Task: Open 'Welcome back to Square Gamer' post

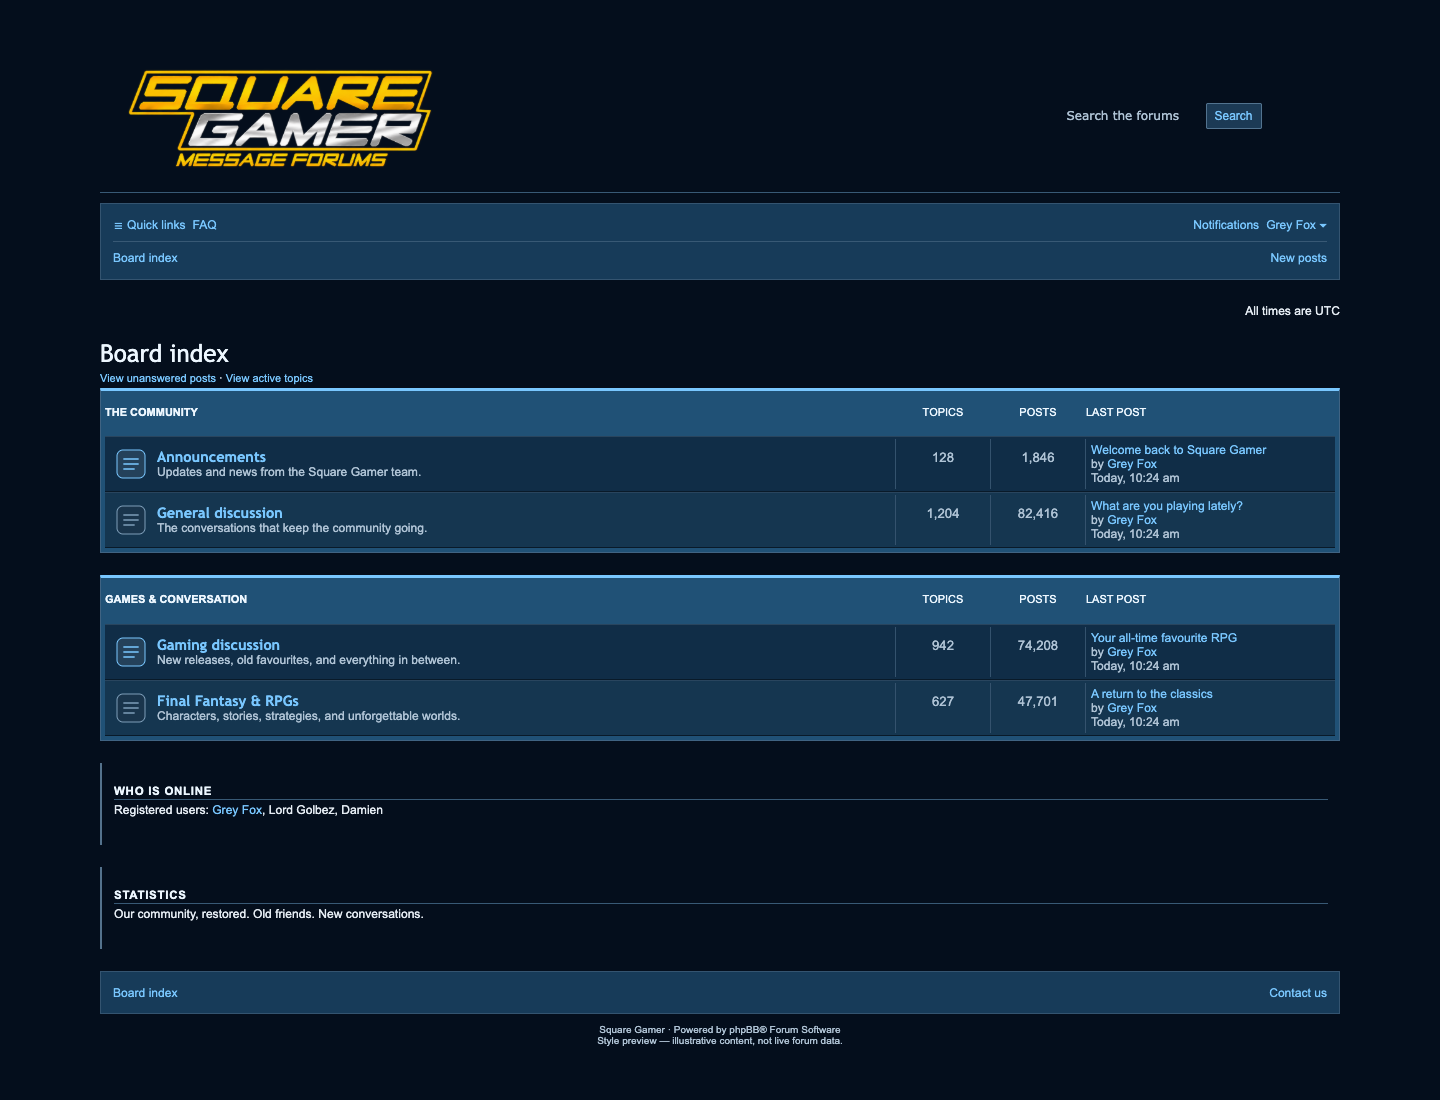Action: point(1178,450)
